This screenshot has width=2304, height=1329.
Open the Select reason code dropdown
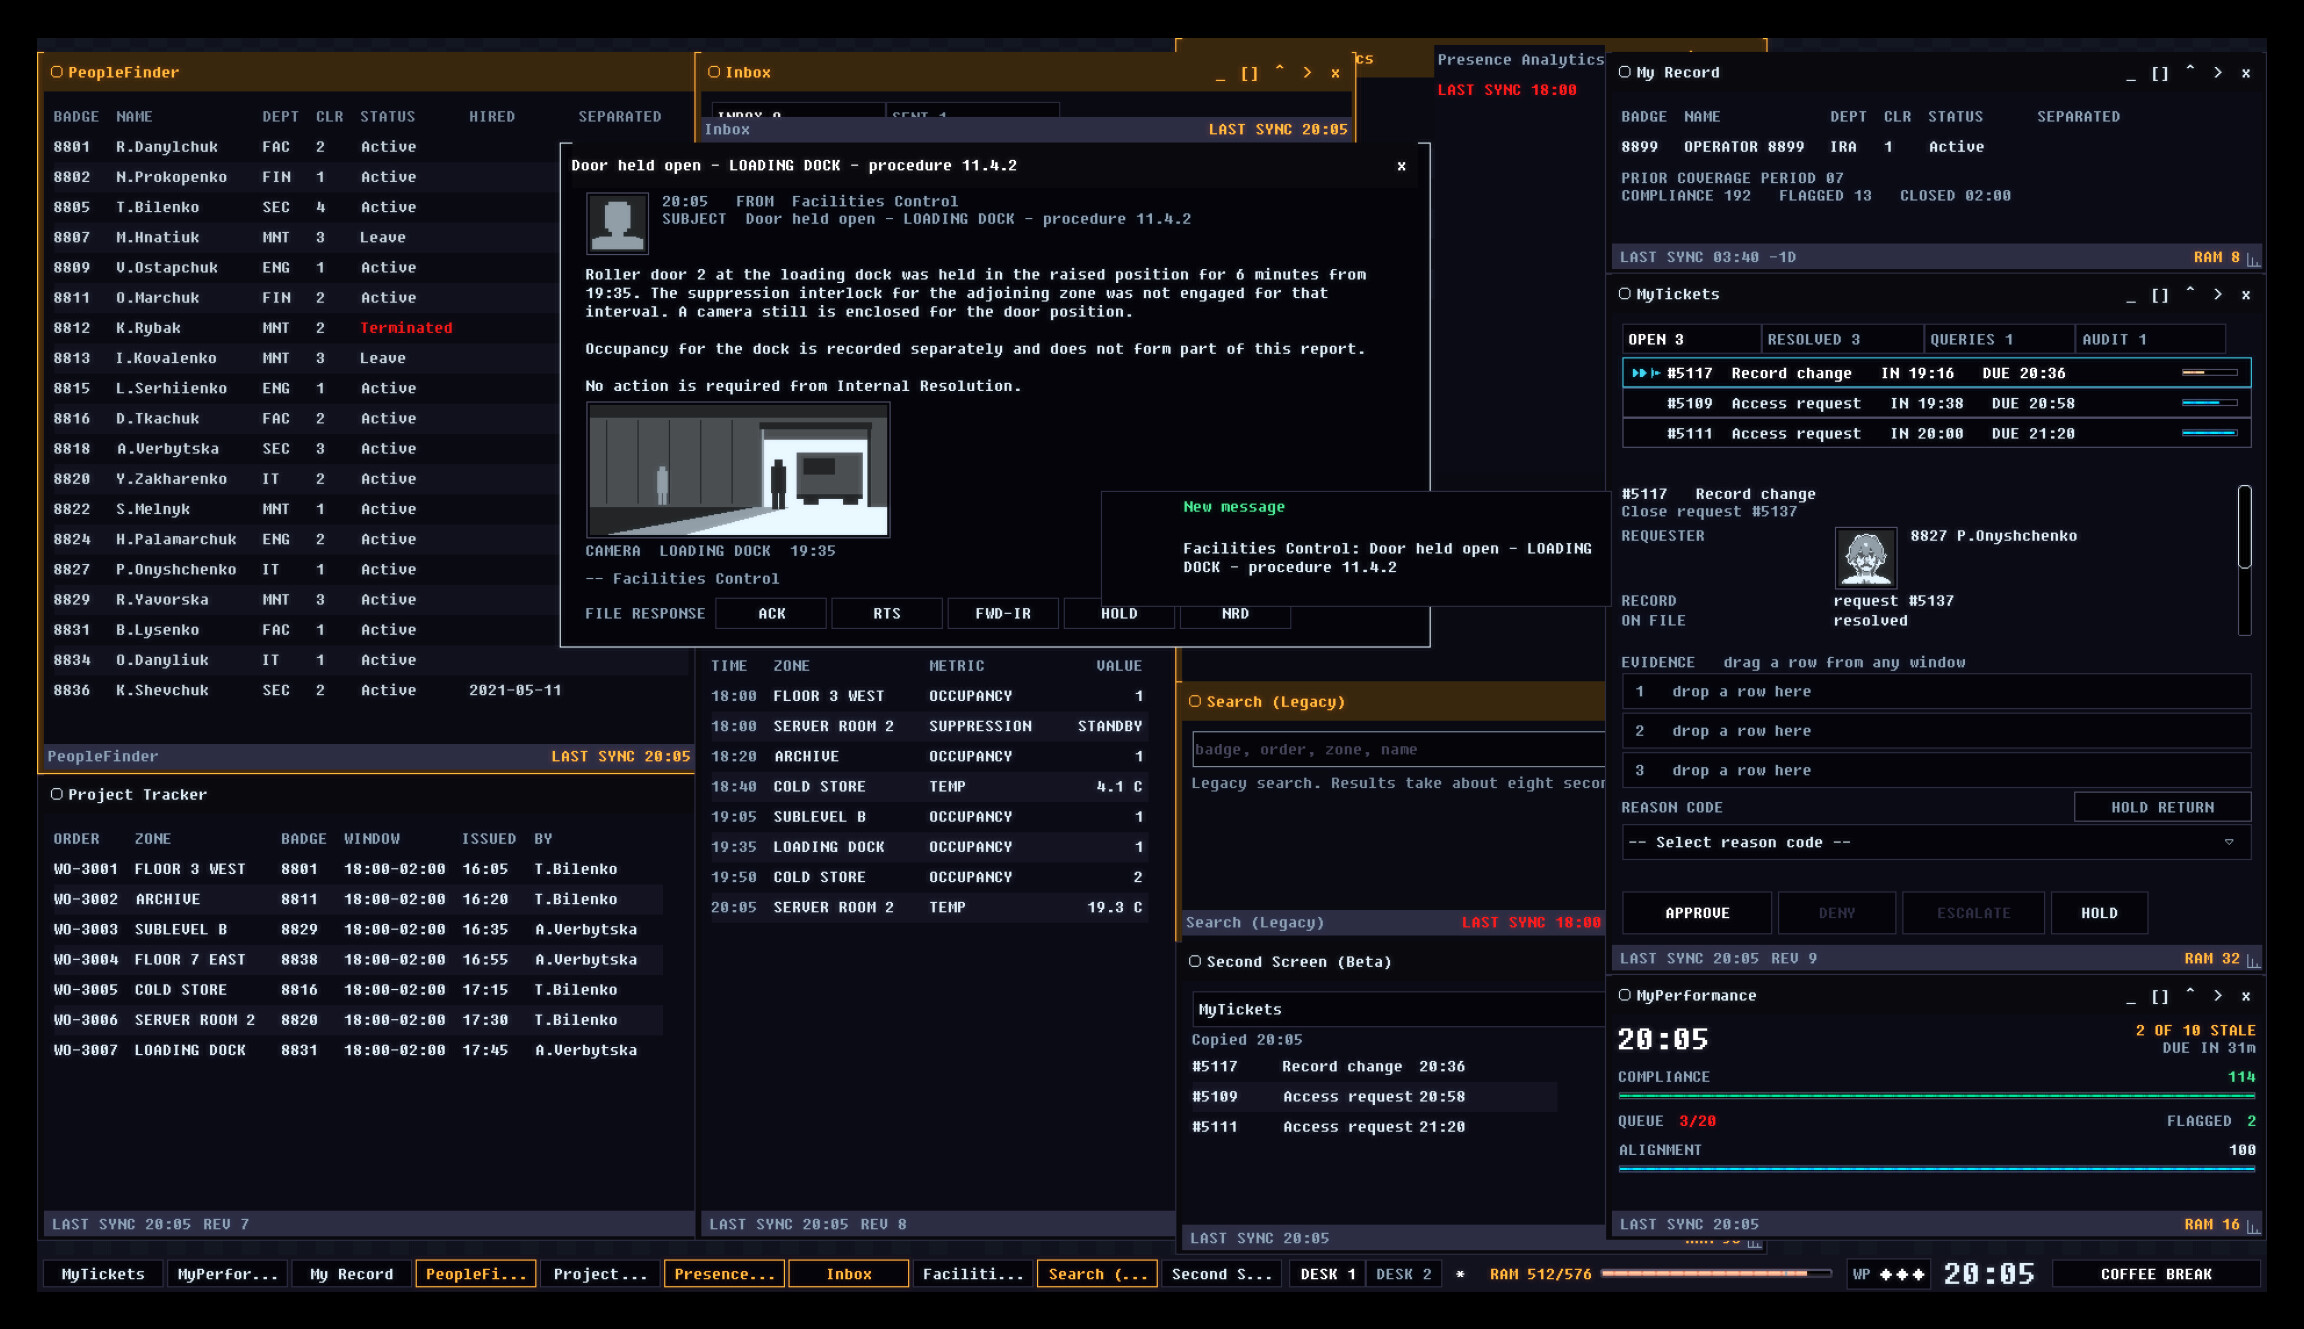coord(1936,843)
